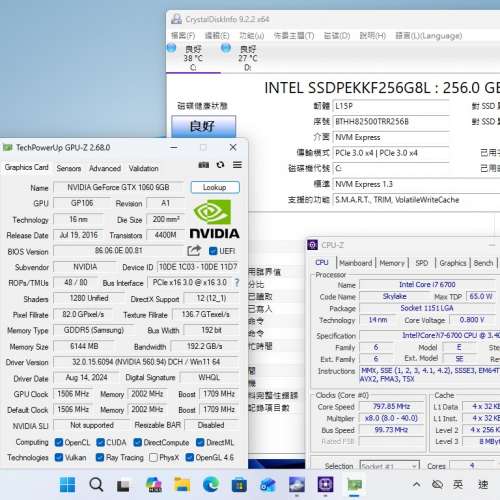Open Microsoft Edge from the taskbar
The height and width of the screenshot is (500, 500).
pos(211,484)
